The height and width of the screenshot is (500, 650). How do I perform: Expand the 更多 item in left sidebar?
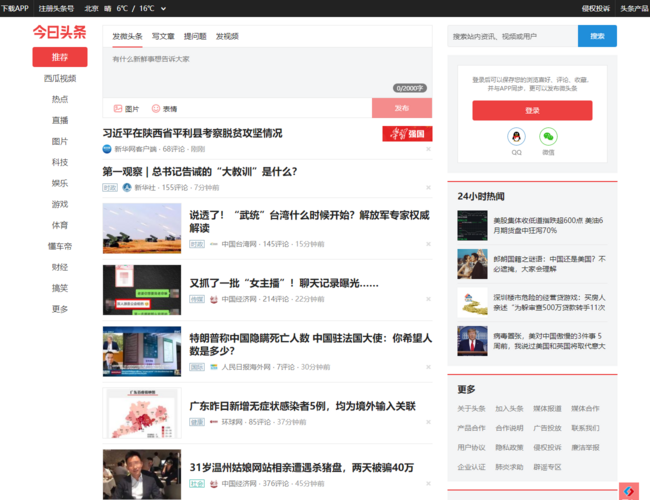point(60,309)
